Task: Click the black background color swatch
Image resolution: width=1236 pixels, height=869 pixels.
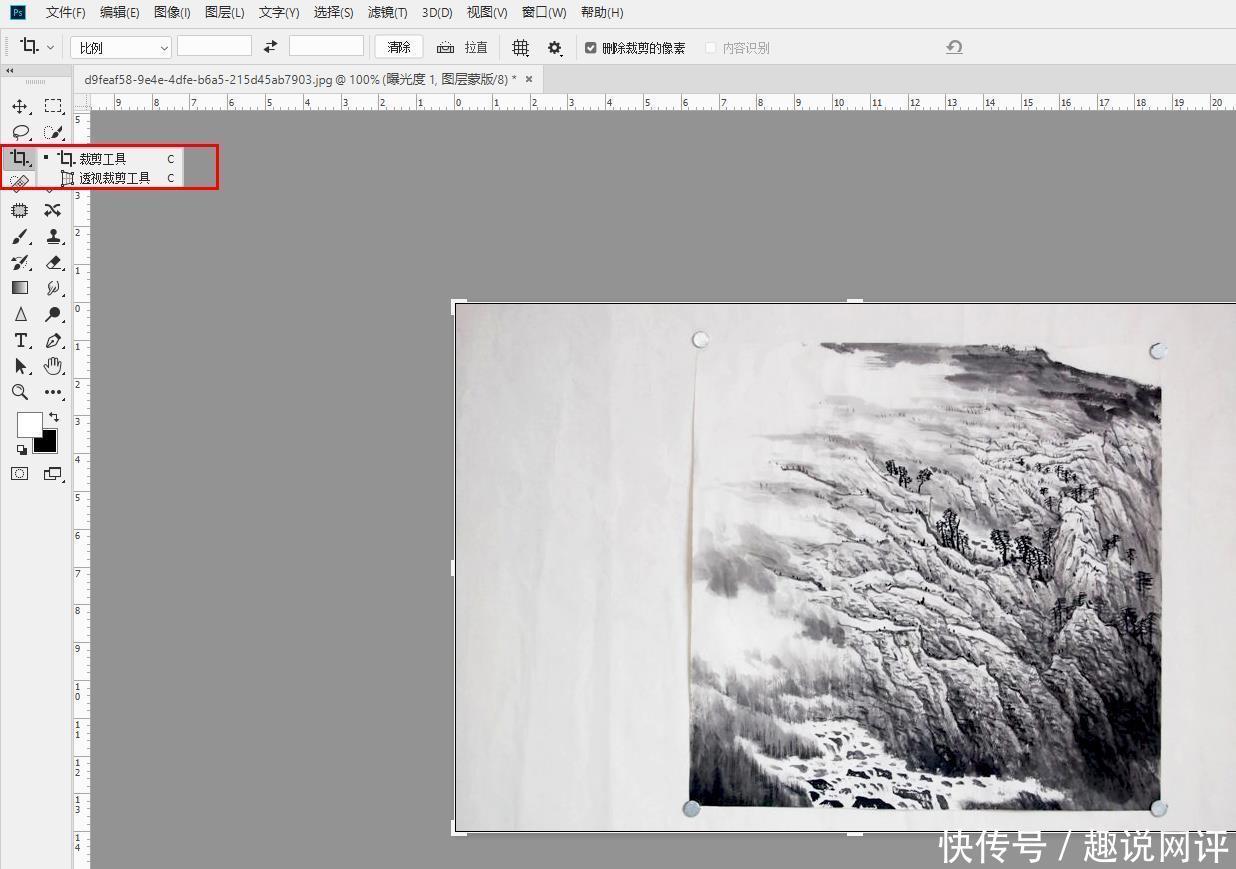Action: 48,443
